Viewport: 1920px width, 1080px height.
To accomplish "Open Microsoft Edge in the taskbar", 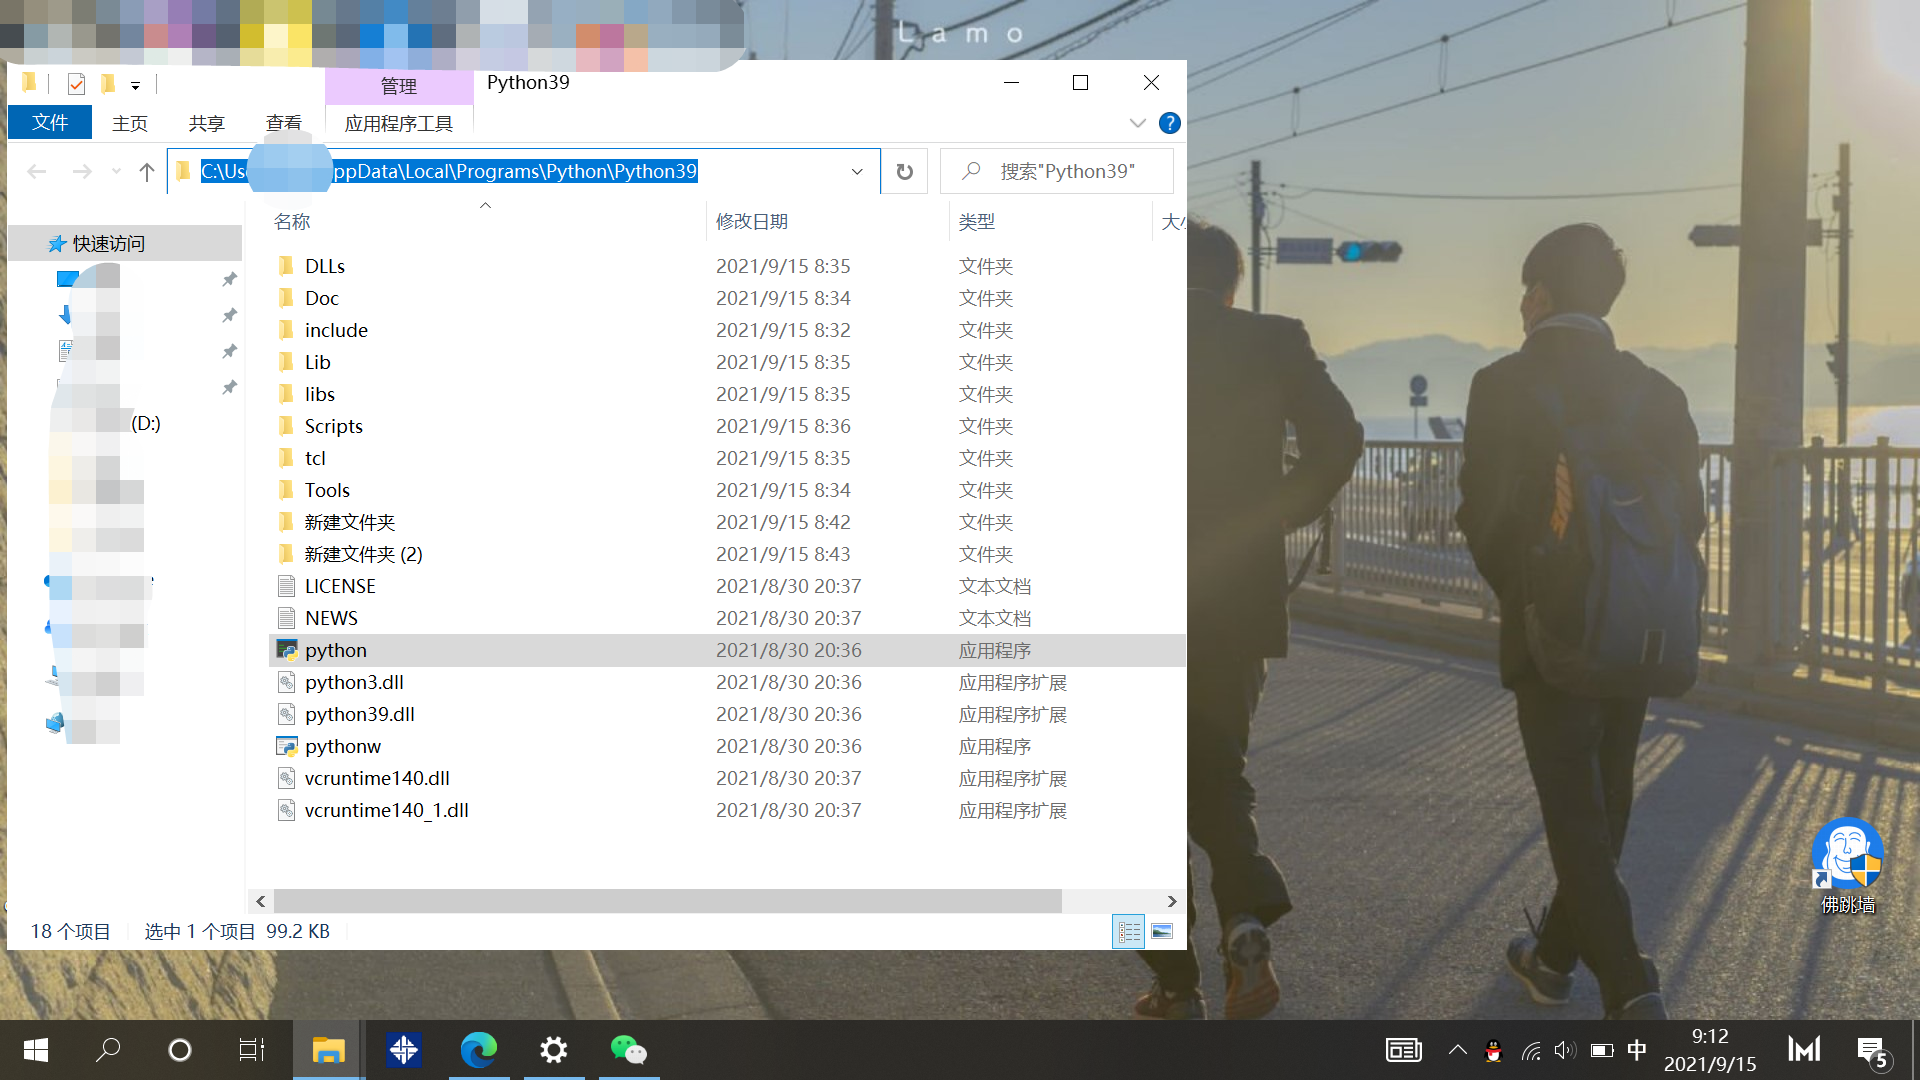I will coord(479,1050).
